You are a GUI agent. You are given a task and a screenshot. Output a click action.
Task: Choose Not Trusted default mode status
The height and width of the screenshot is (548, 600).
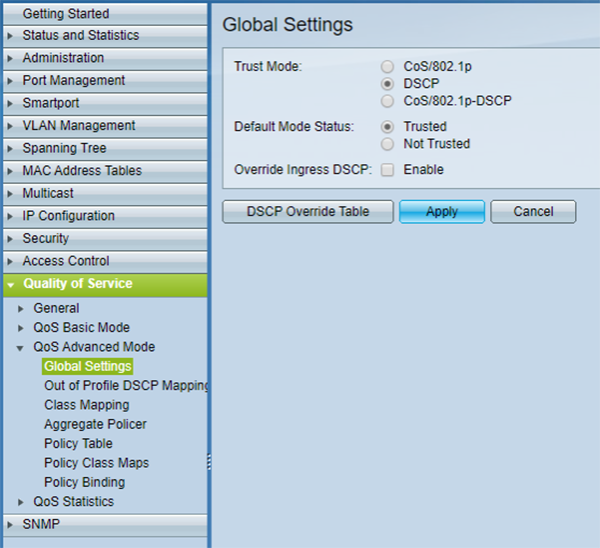click(x=387, y=144)
